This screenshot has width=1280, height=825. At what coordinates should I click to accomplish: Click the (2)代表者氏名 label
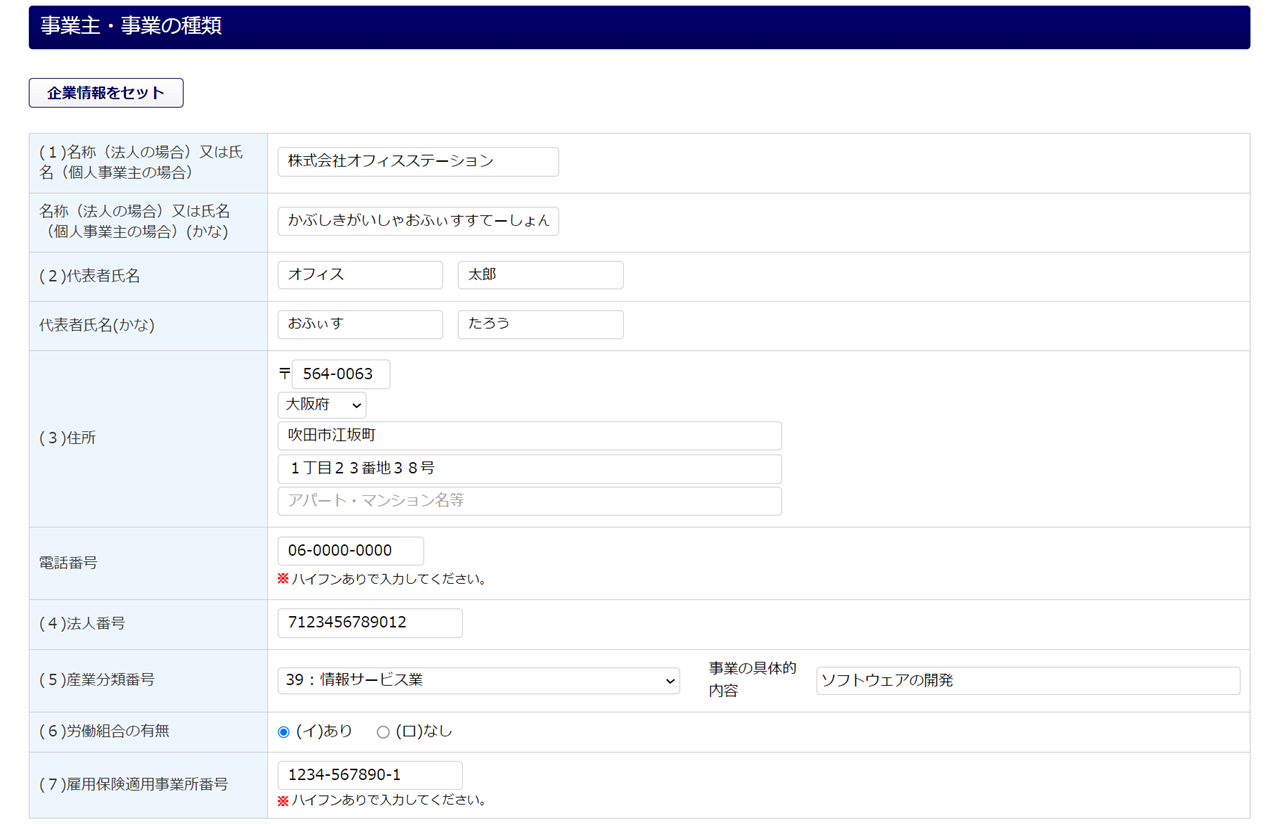(90, 277)
